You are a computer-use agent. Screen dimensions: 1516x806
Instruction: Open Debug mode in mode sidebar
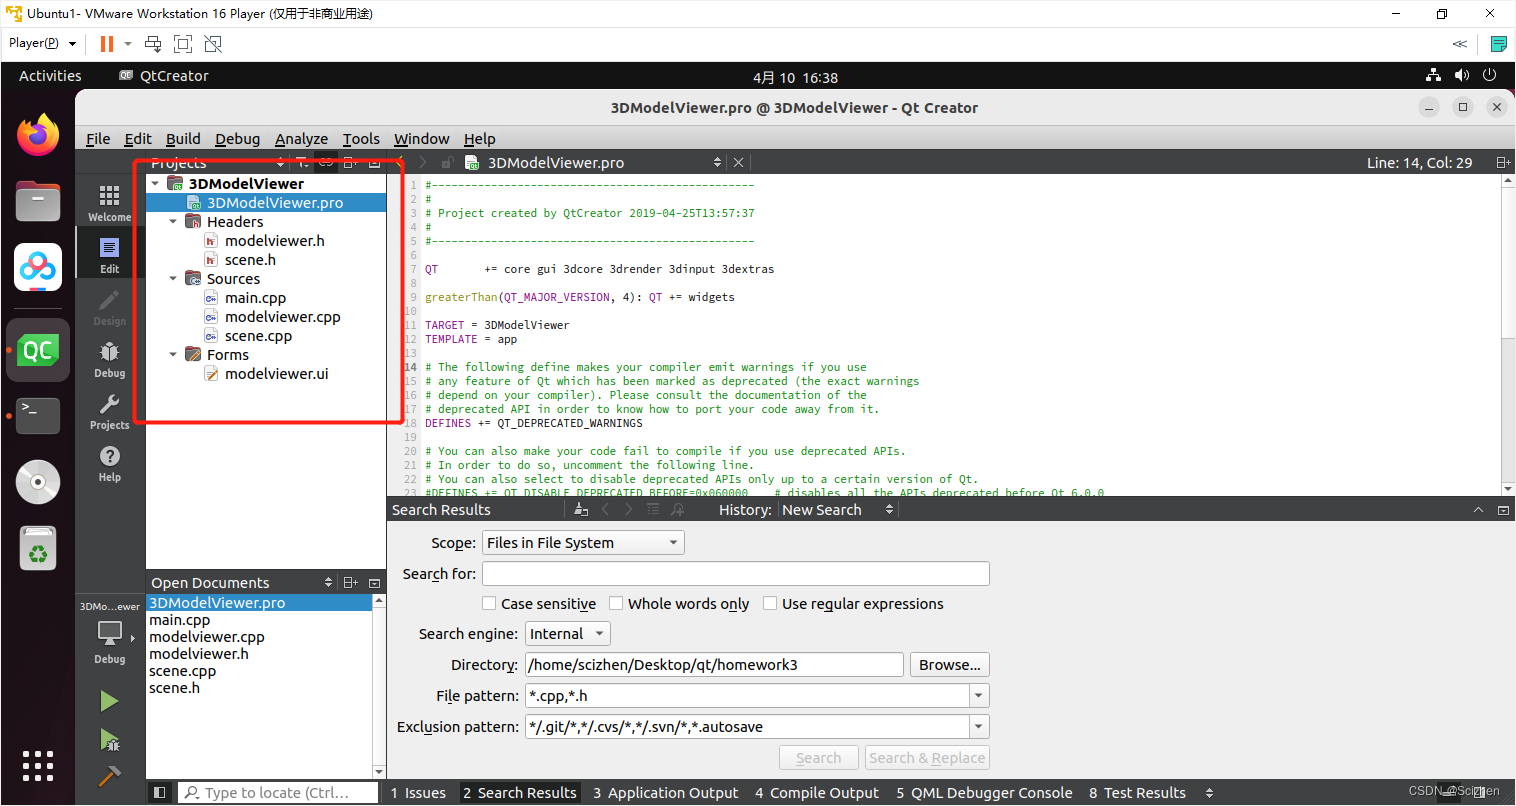[109, 360]
